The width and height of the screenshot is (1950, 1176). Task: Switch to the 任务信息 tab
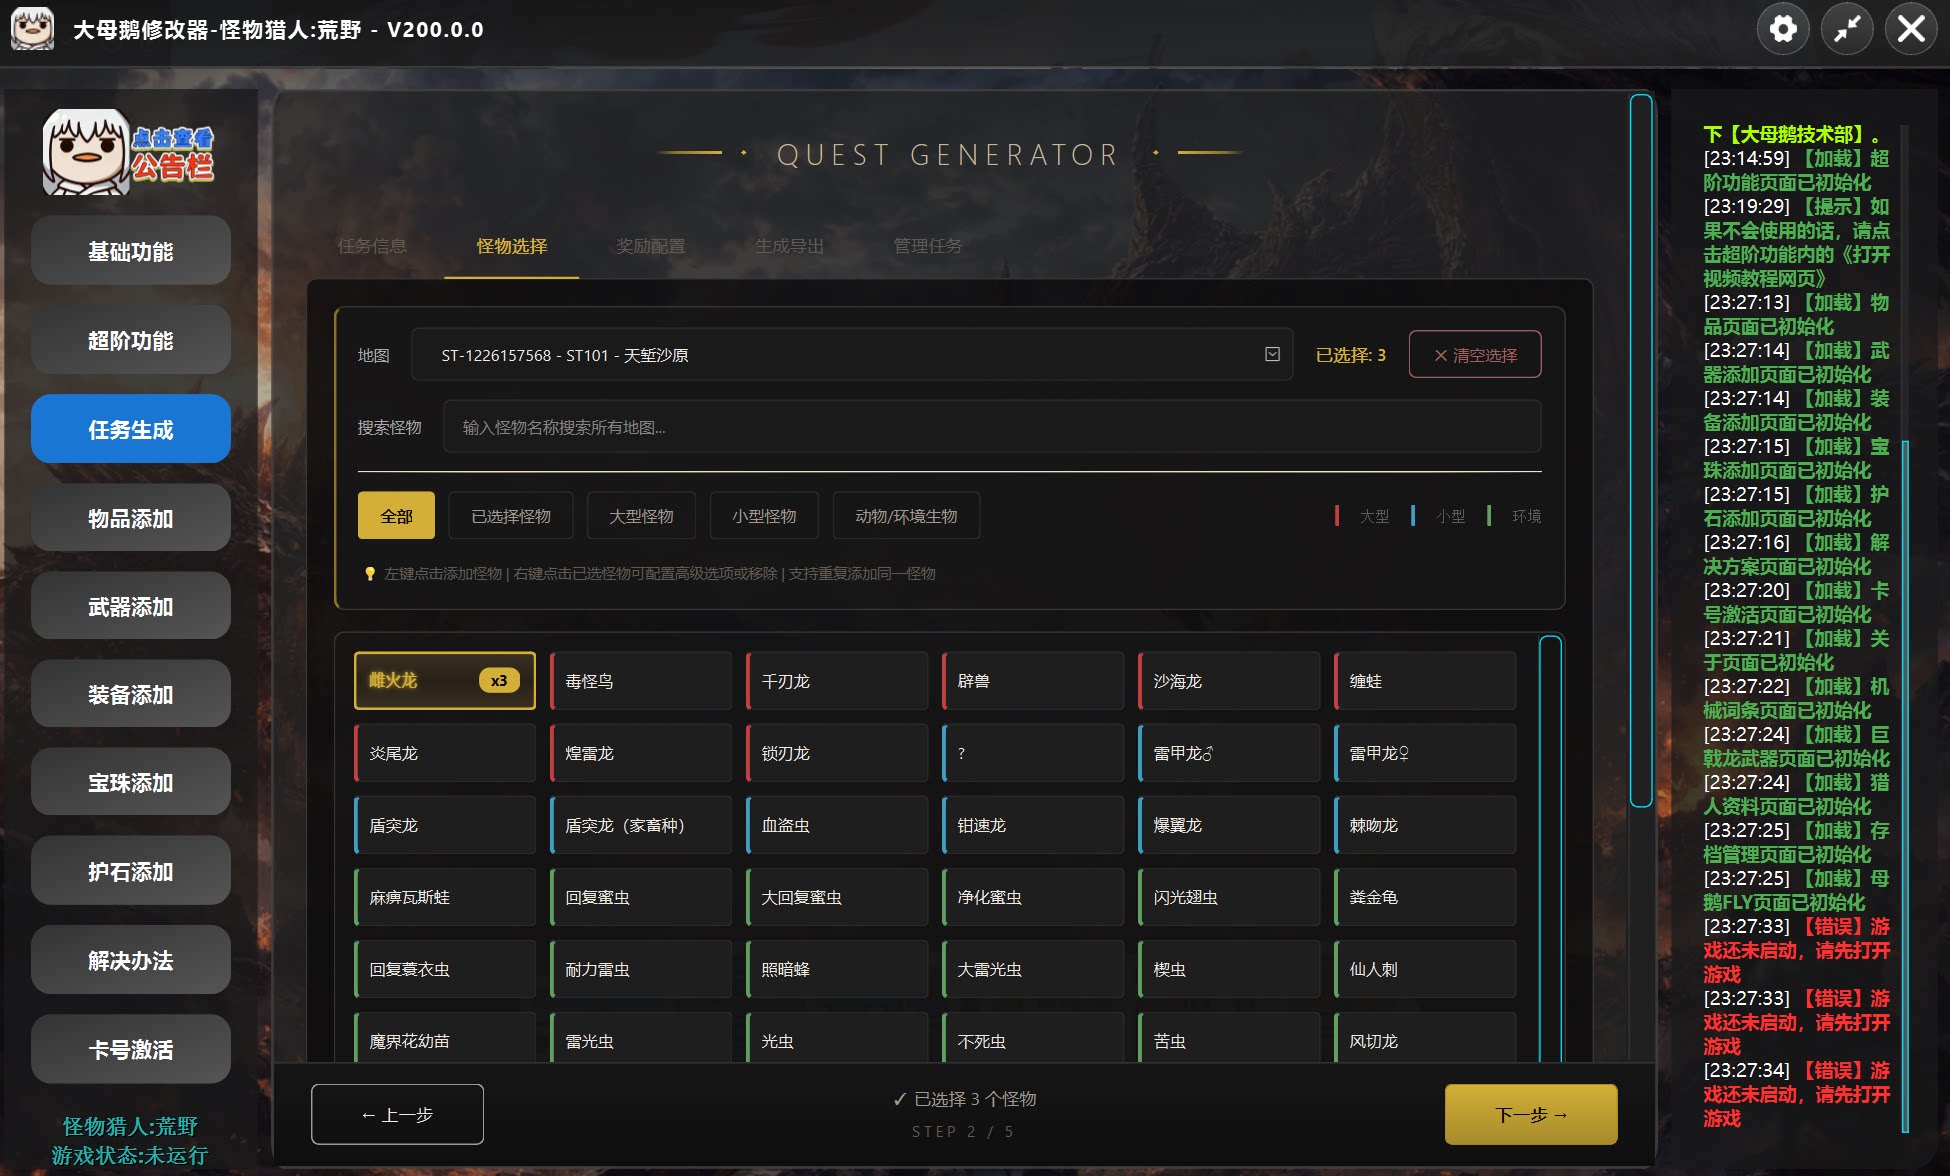(x=372, y=246)
